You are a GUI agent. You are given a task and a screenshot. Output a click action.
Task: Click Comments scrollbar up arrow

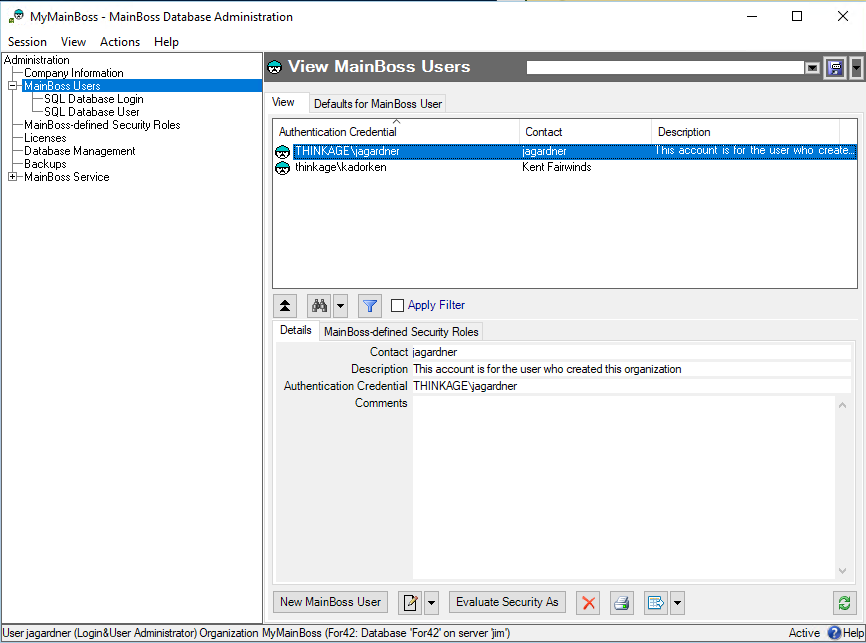[842, 405]
